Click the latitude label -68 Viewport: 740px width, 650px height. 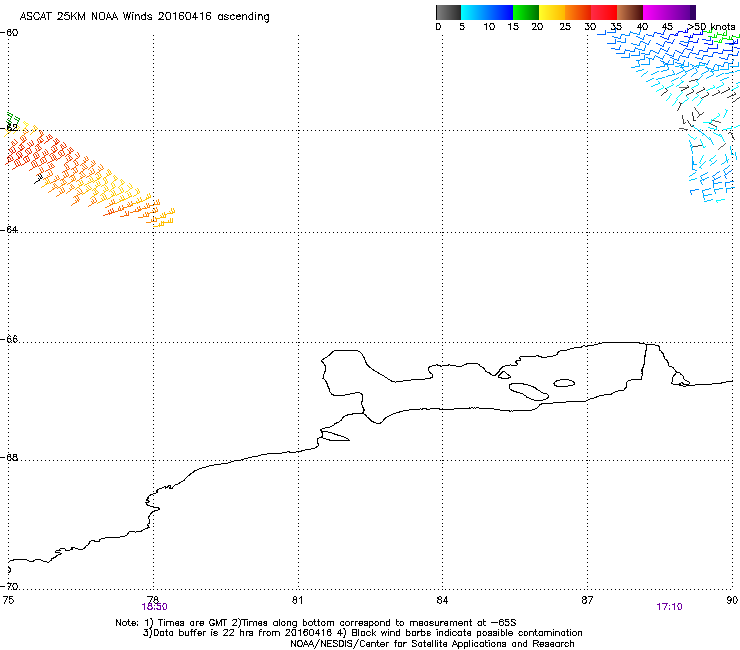[9, 457]
